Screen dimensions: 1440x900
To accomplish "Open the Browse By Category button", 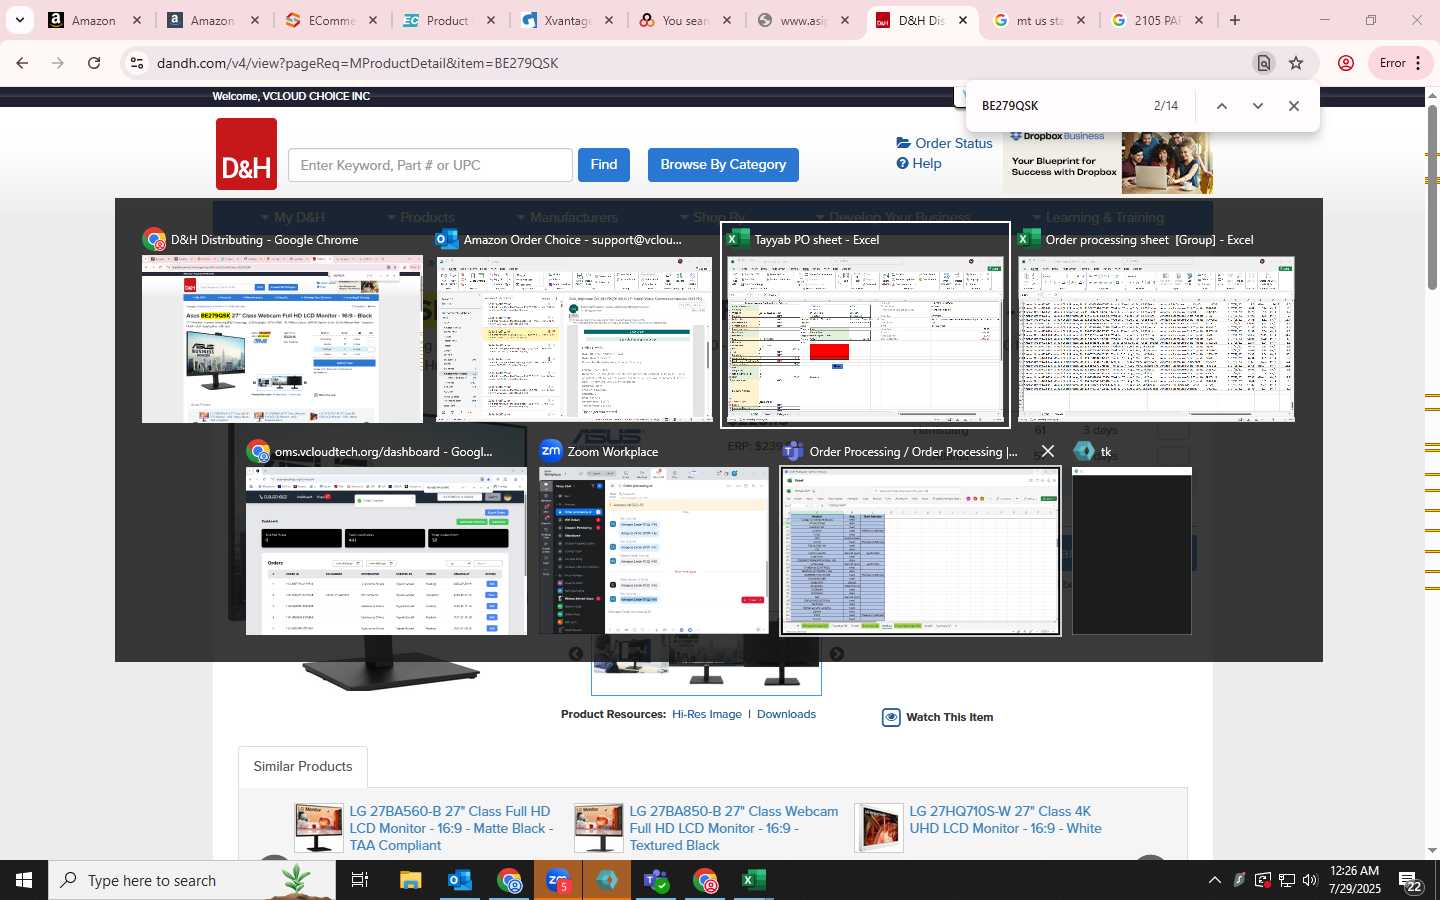I will click(x=723, y=165).
